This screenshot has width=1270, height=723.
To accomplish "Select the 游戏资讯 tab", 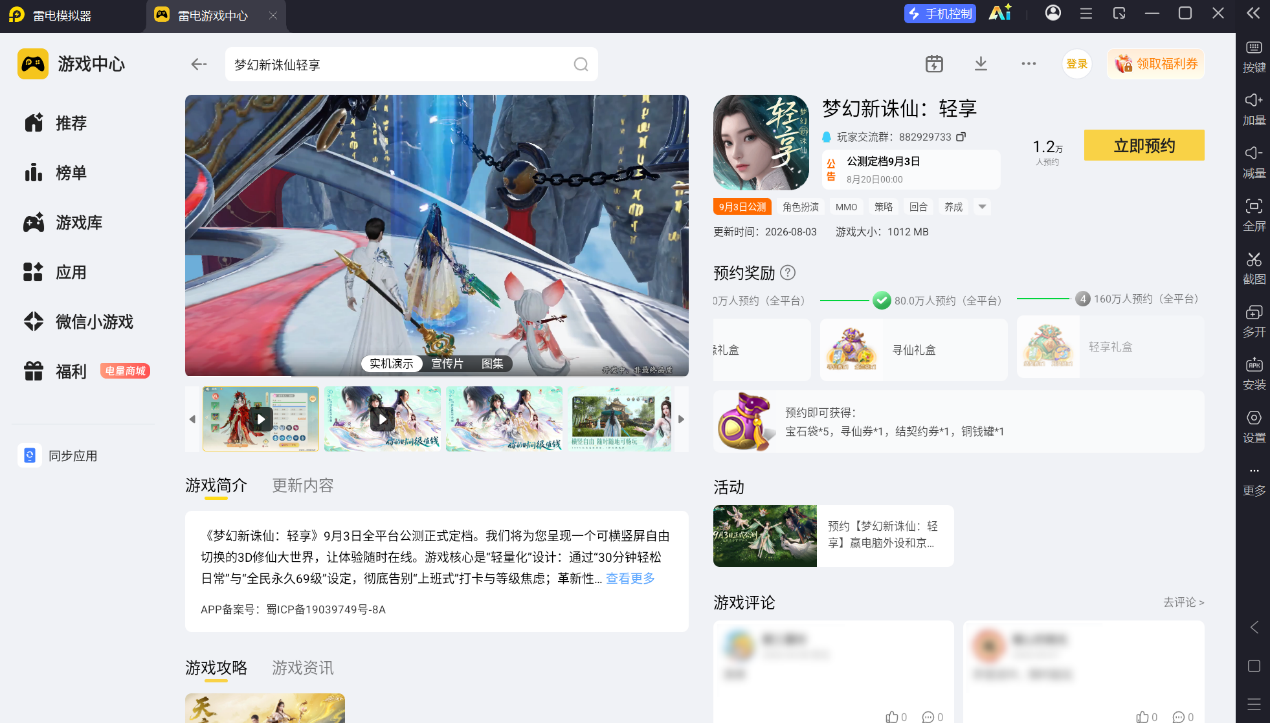I will pos(303,667).
